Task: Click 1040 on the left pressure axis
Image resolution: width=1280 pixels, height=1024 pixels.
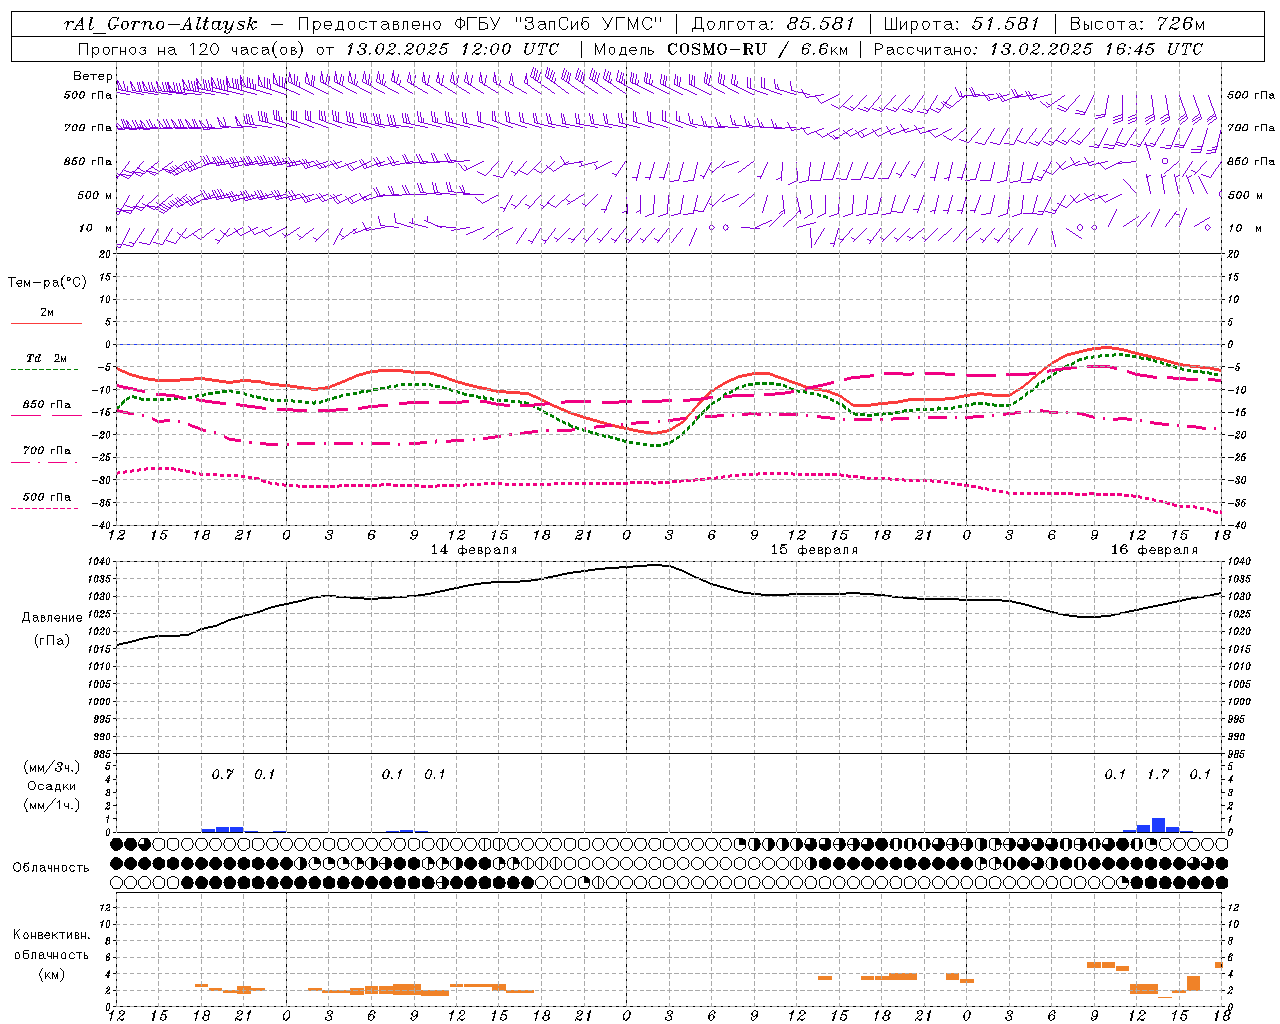Action: pyautogui.click(x=98, y=562)
